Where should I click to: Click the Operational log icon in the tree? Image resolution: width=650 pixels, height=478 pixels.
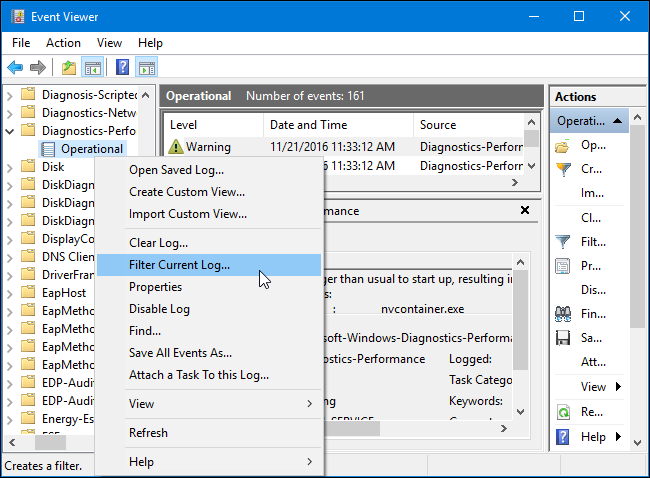[x=49, y=149]
